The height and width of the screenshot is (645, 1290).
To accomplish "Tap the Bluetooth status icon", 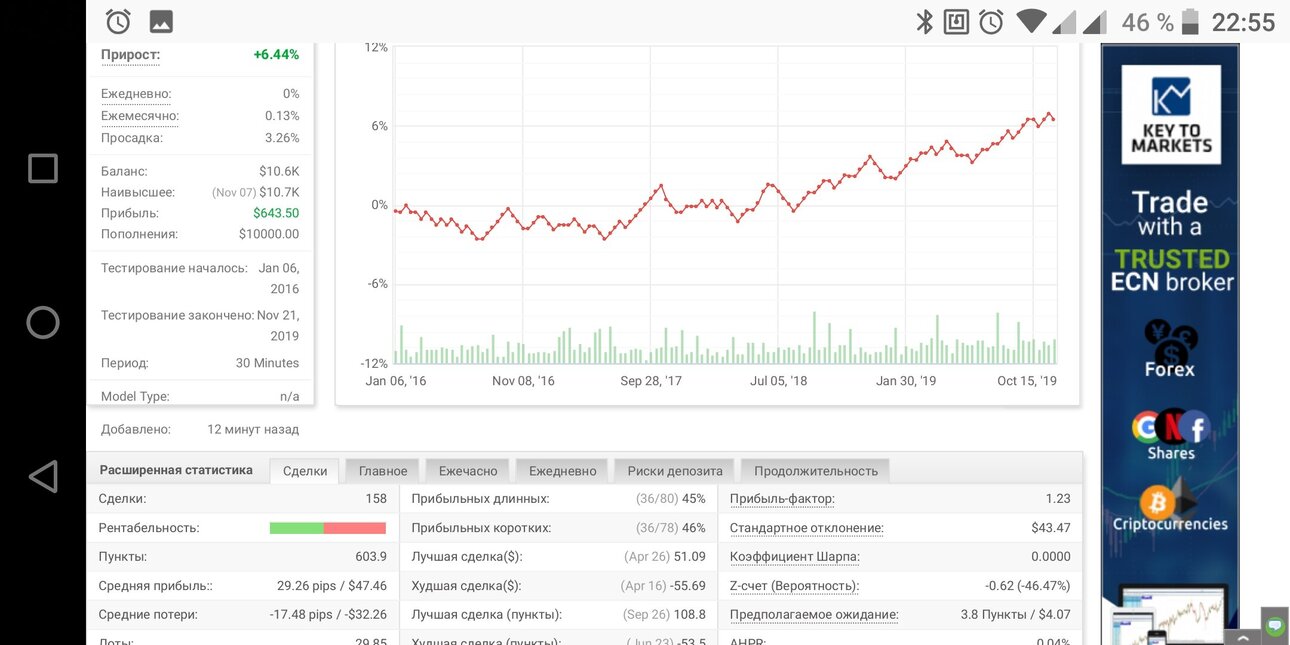I will [x=925, y=21].
